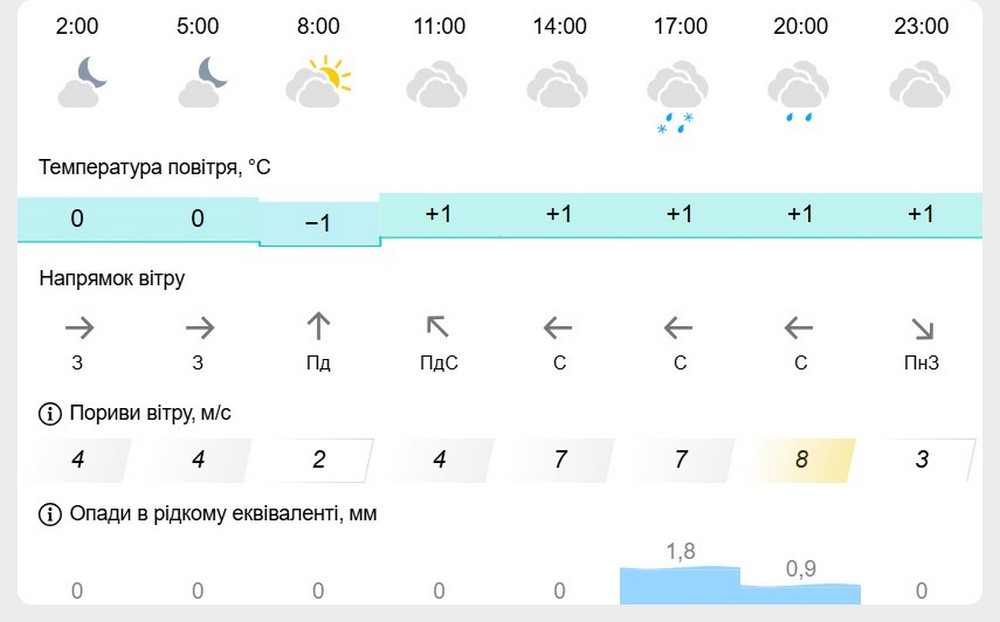Image resolution: width=1000 pixels, height=622 pixels.
Task: Click the 17:00 sleet cloud icon
Action: (679, 94)
